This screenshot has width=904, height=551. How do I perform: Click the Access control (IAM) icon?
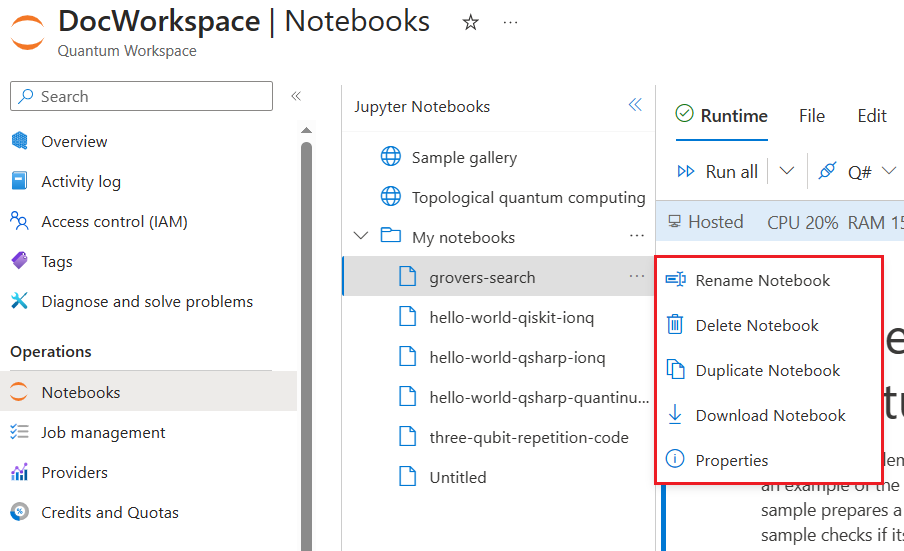(x=20, y=221)
